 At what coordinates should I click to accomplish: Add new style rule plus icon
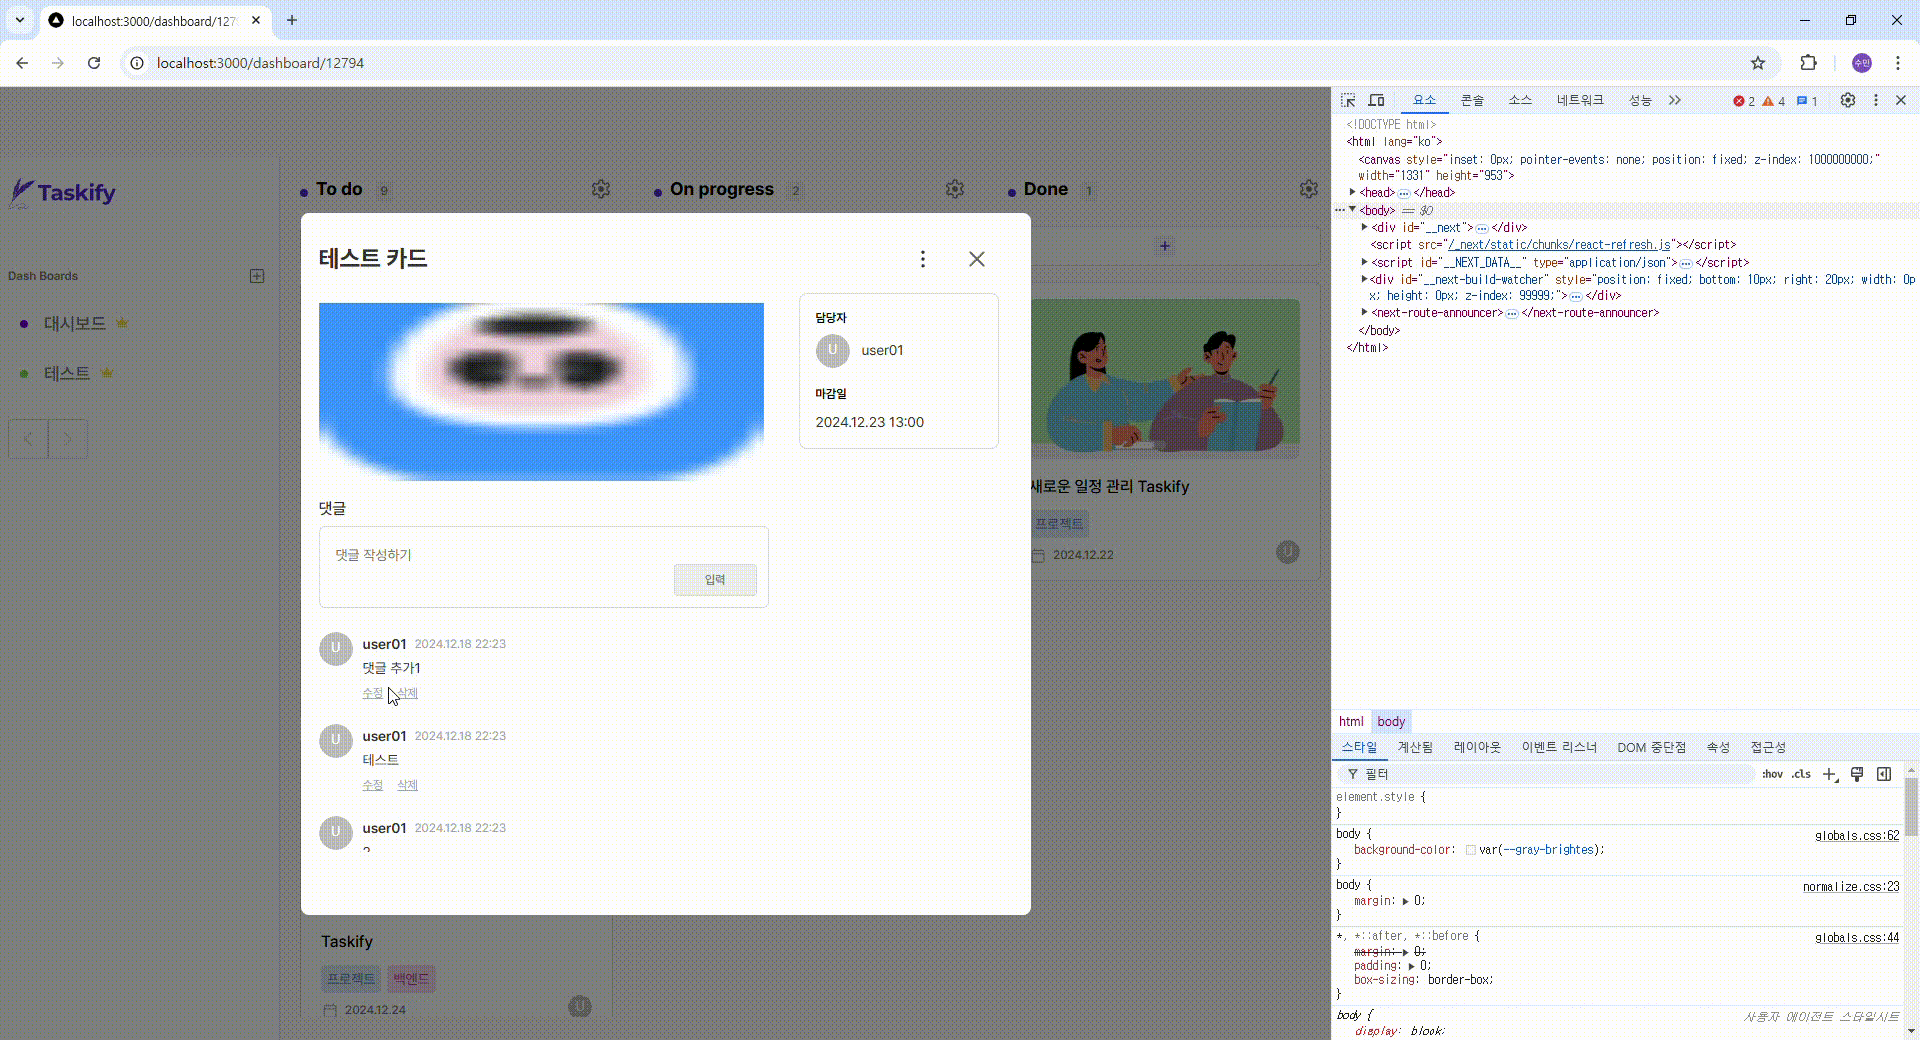click(1830, 774)
